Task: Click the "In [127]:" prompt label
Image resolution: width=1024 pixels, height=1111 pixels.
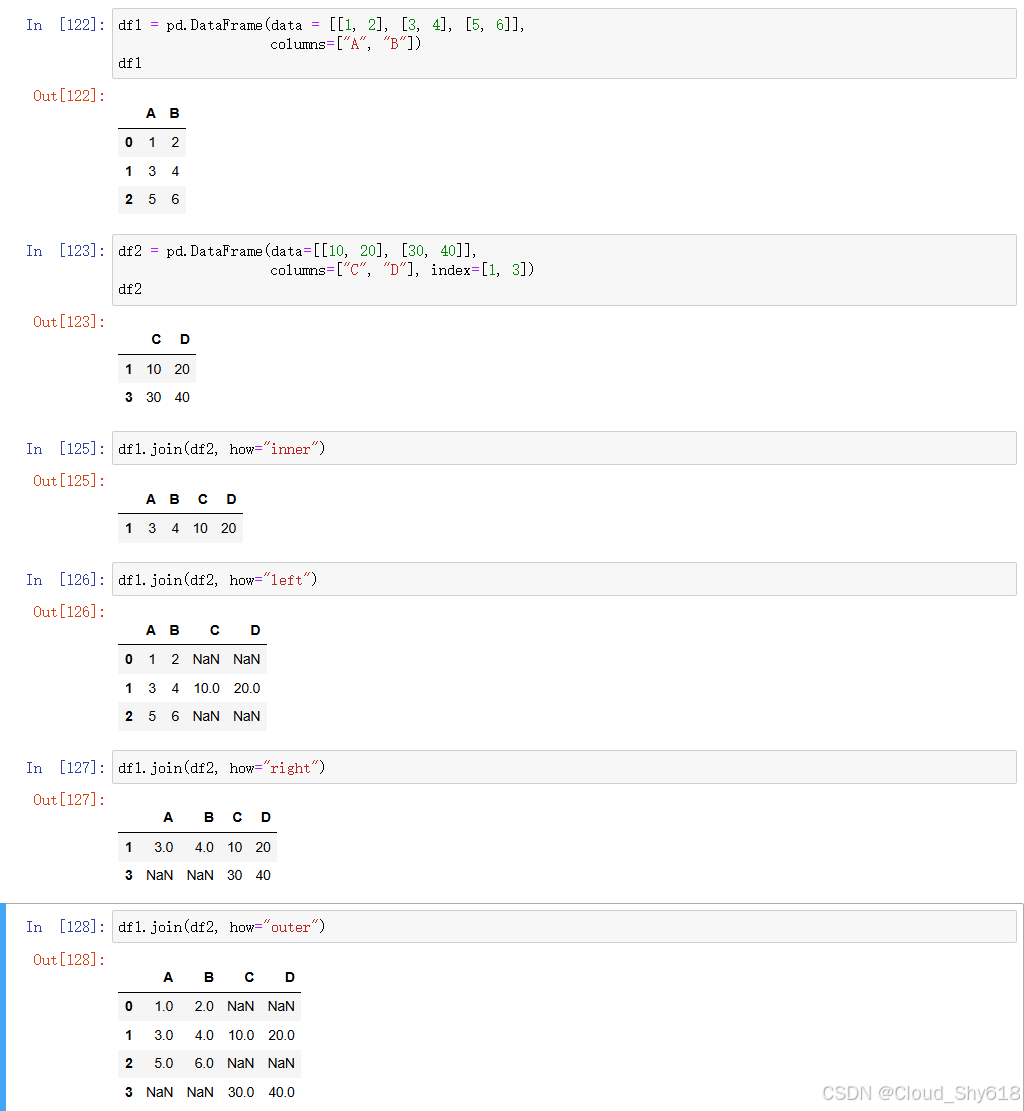Action: point(65,767)
